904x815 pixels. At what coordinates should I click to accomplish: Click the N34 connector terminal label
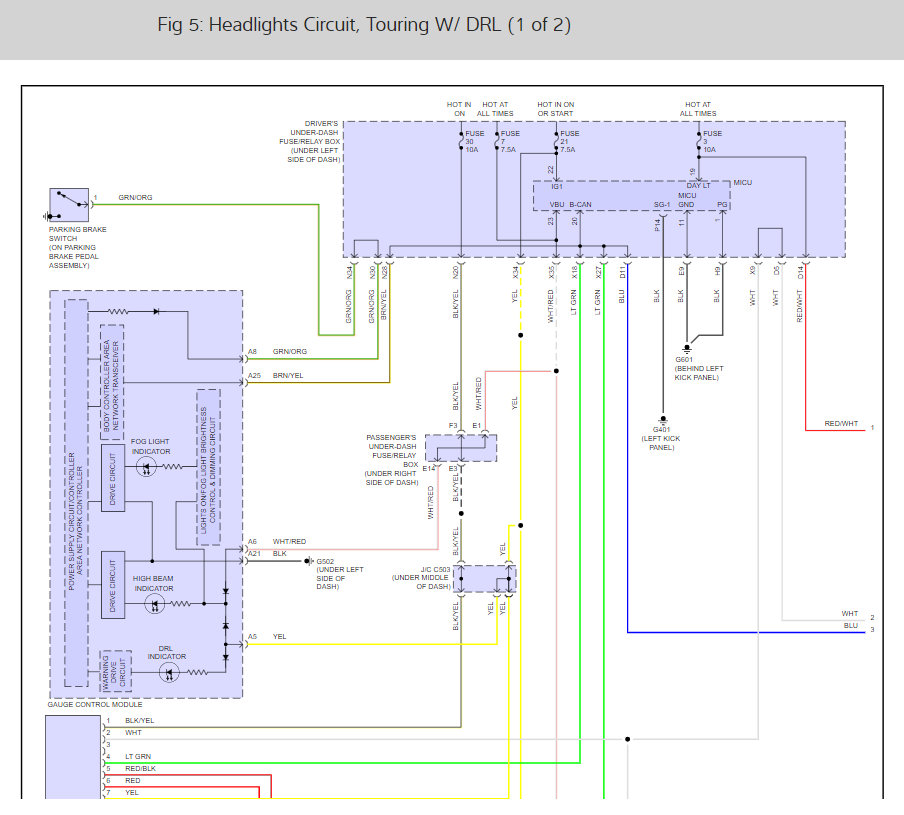[x=349, y=273]
